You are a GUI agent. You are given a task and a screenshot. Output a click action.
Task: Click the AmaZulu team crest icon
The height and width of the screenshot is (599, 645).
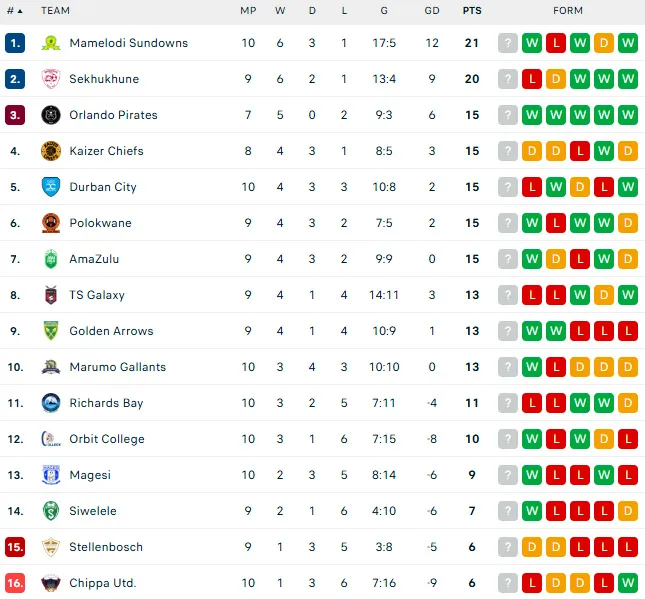[x=51, y=259]
